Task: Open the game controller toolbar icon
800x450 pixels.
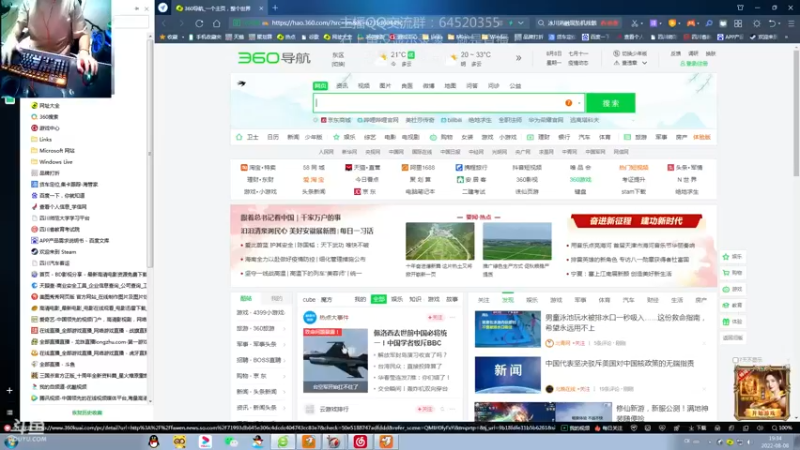Action: pos(690,23)
